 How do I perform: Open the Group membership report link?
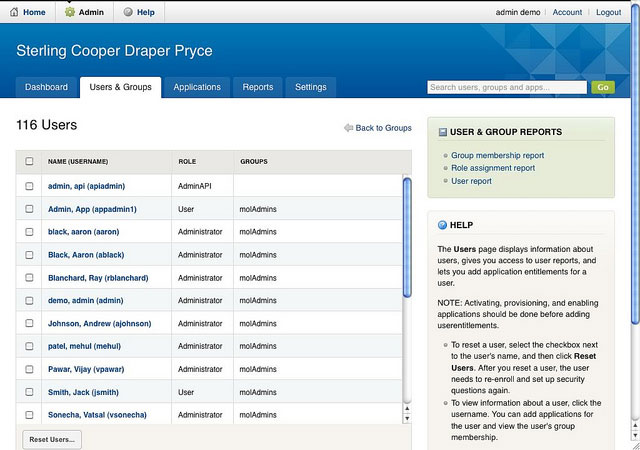pyautogui.click(x=497, y=155)
